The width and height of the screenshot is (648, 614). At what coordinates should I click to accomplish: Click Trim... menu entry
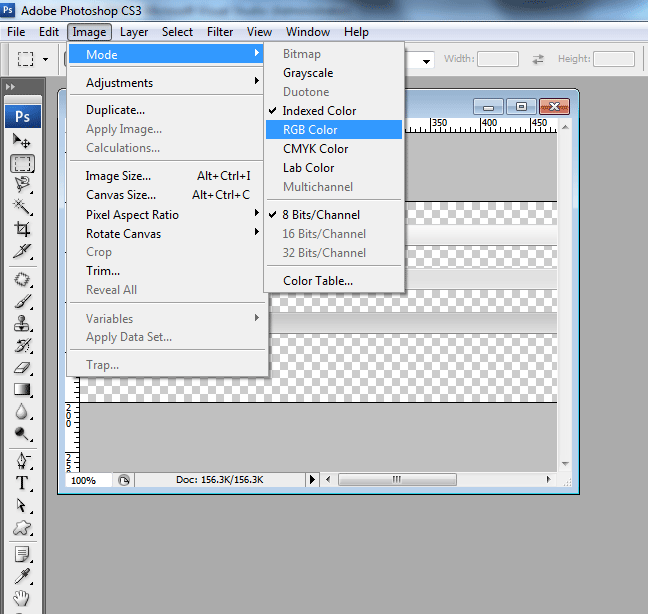pyautogui.click(x=166, y=271)
